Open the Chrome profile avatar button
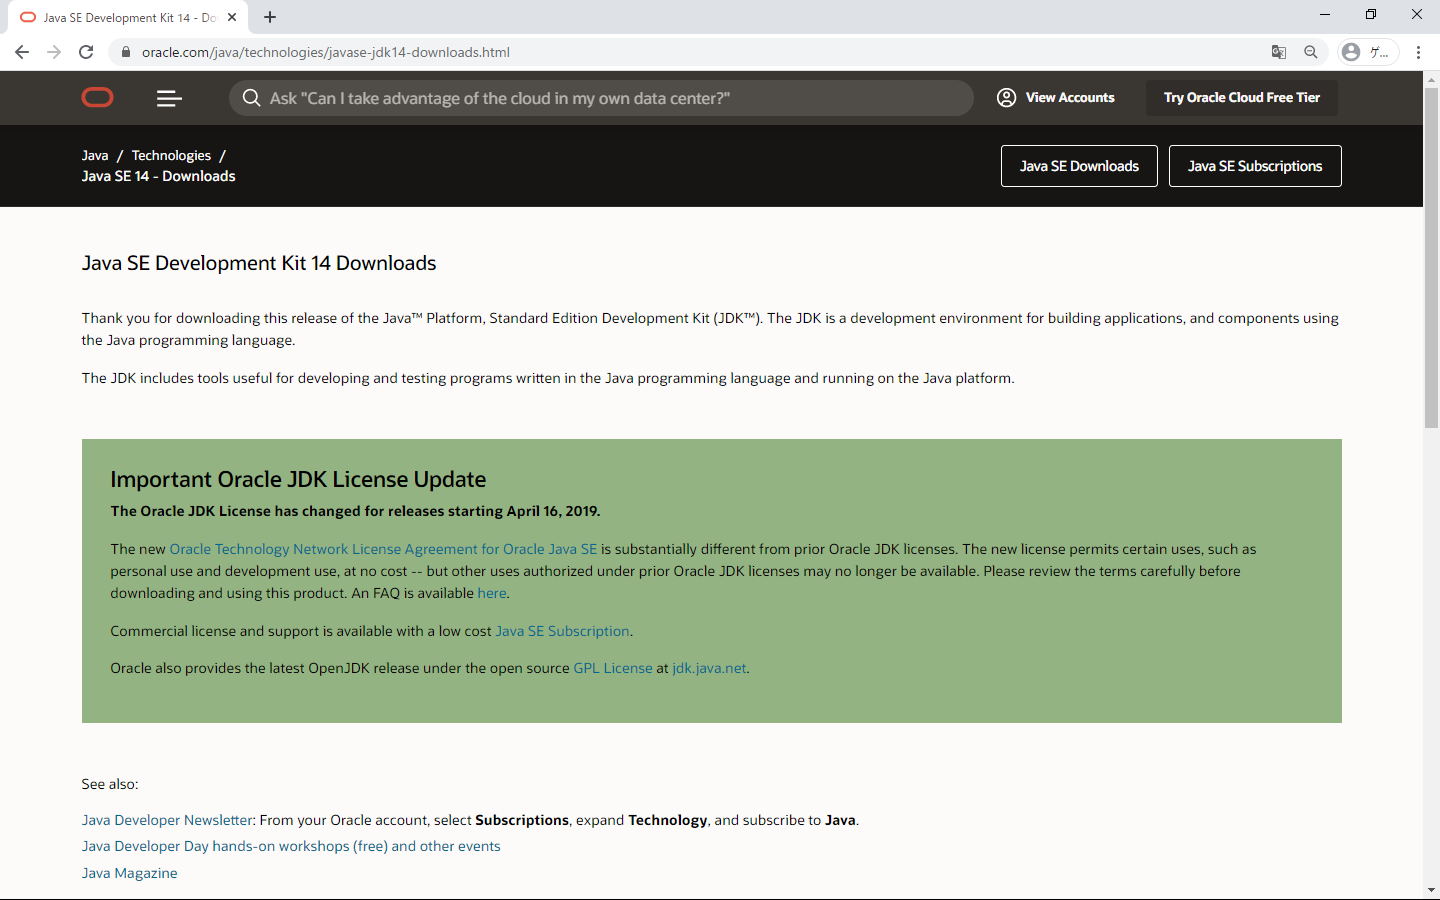1440x900 pixels. pyautogui.click(x=1367, y=52)
